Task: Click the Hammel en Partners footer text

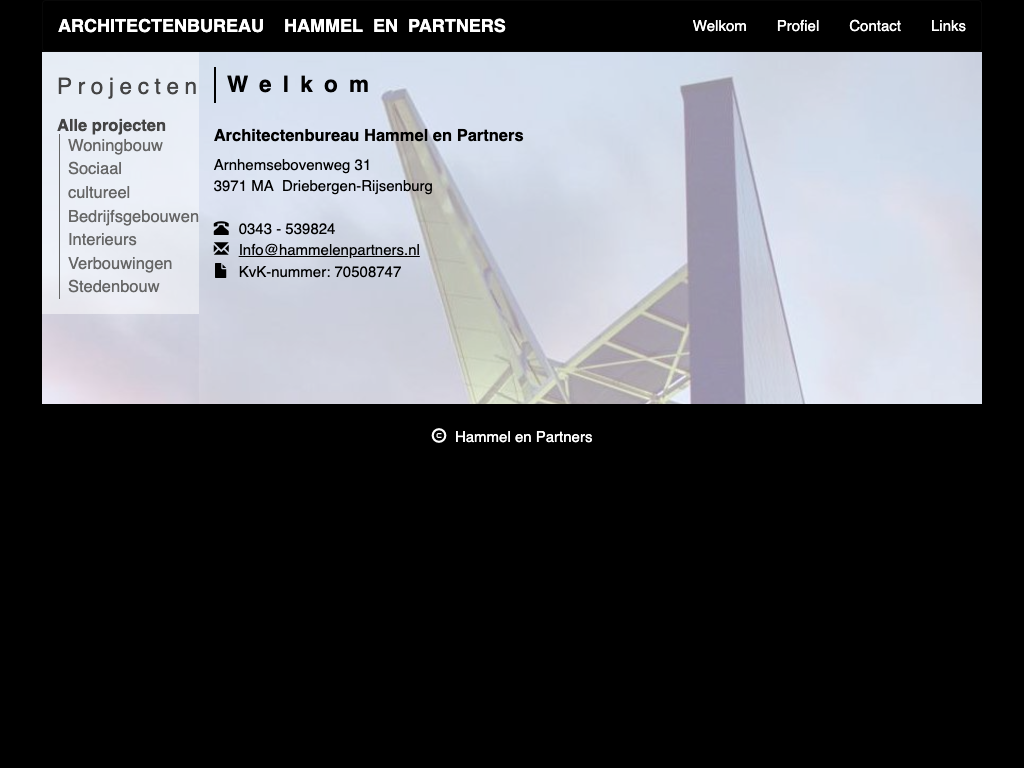Action: click(x=523, y=437)
